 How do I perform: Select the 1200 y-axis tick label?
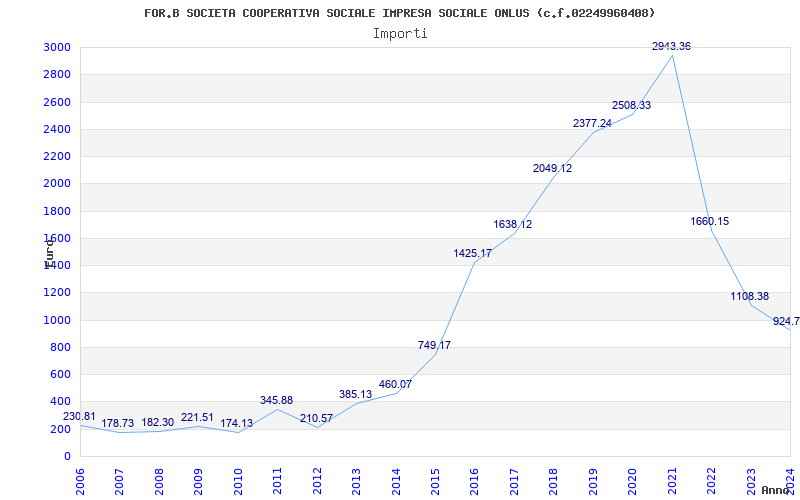(x=59, y=293)
